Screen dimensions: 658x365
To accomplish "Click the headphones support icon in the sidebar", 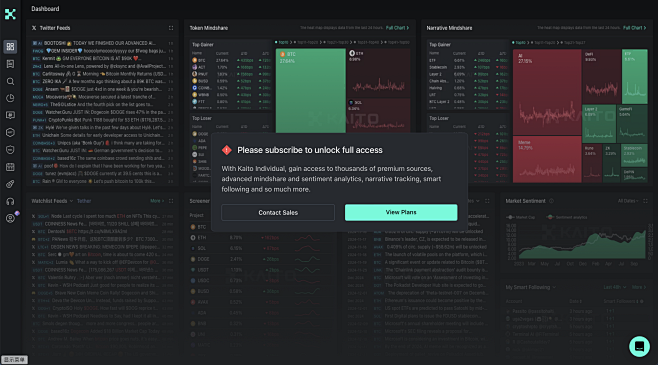I will coord(10,201).
